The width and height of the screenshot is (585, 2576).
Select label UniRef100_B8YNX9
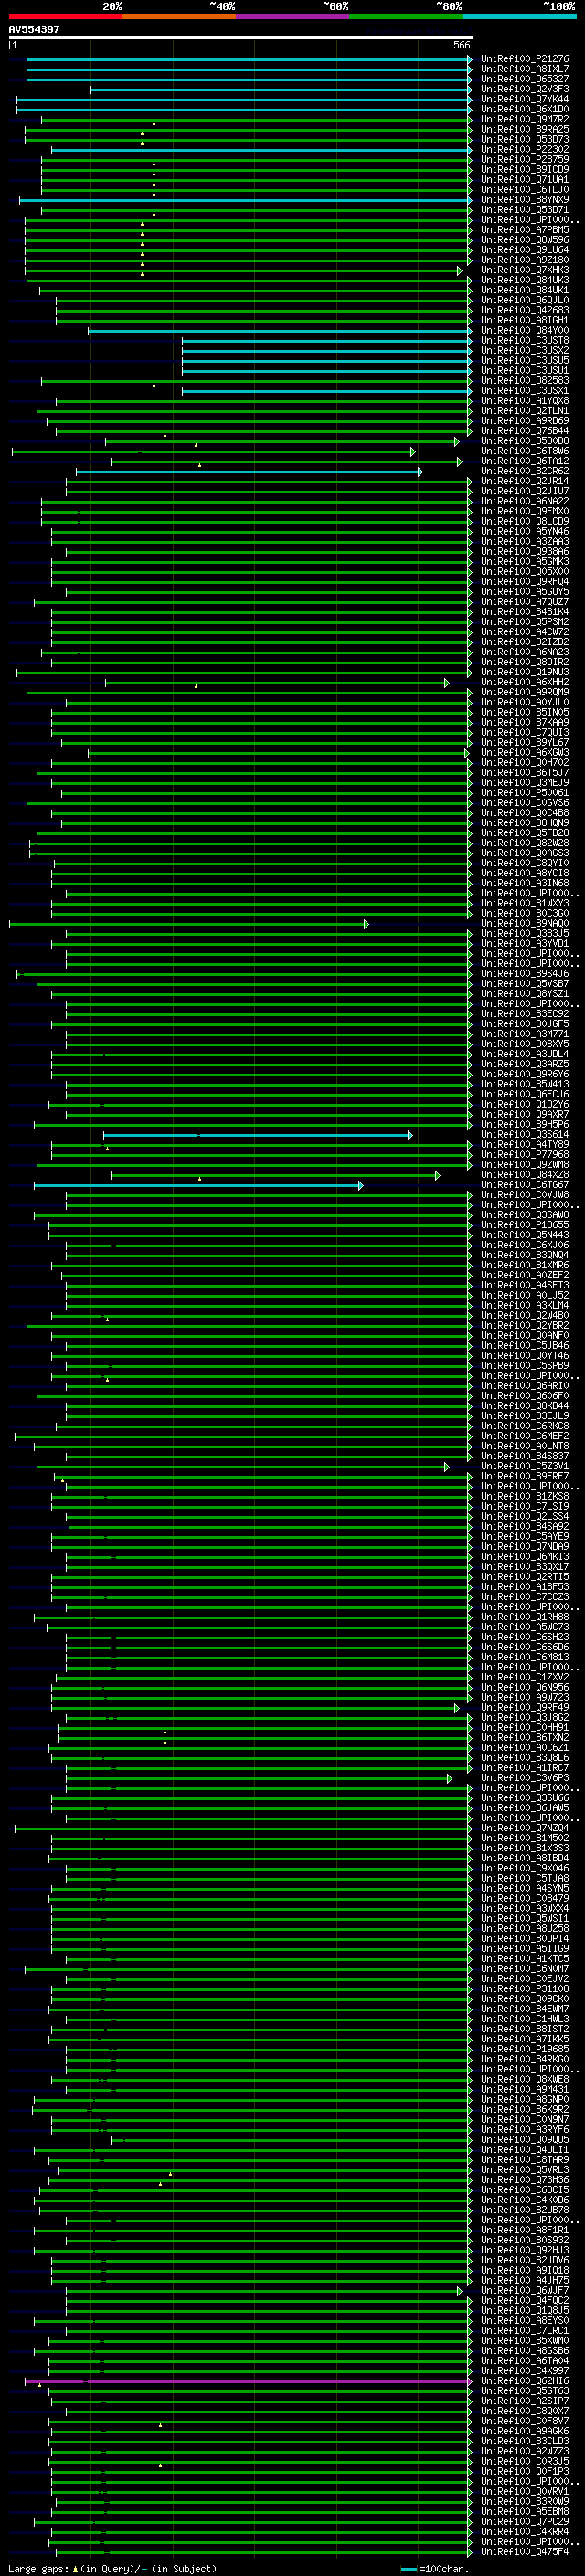coord(525,200)
